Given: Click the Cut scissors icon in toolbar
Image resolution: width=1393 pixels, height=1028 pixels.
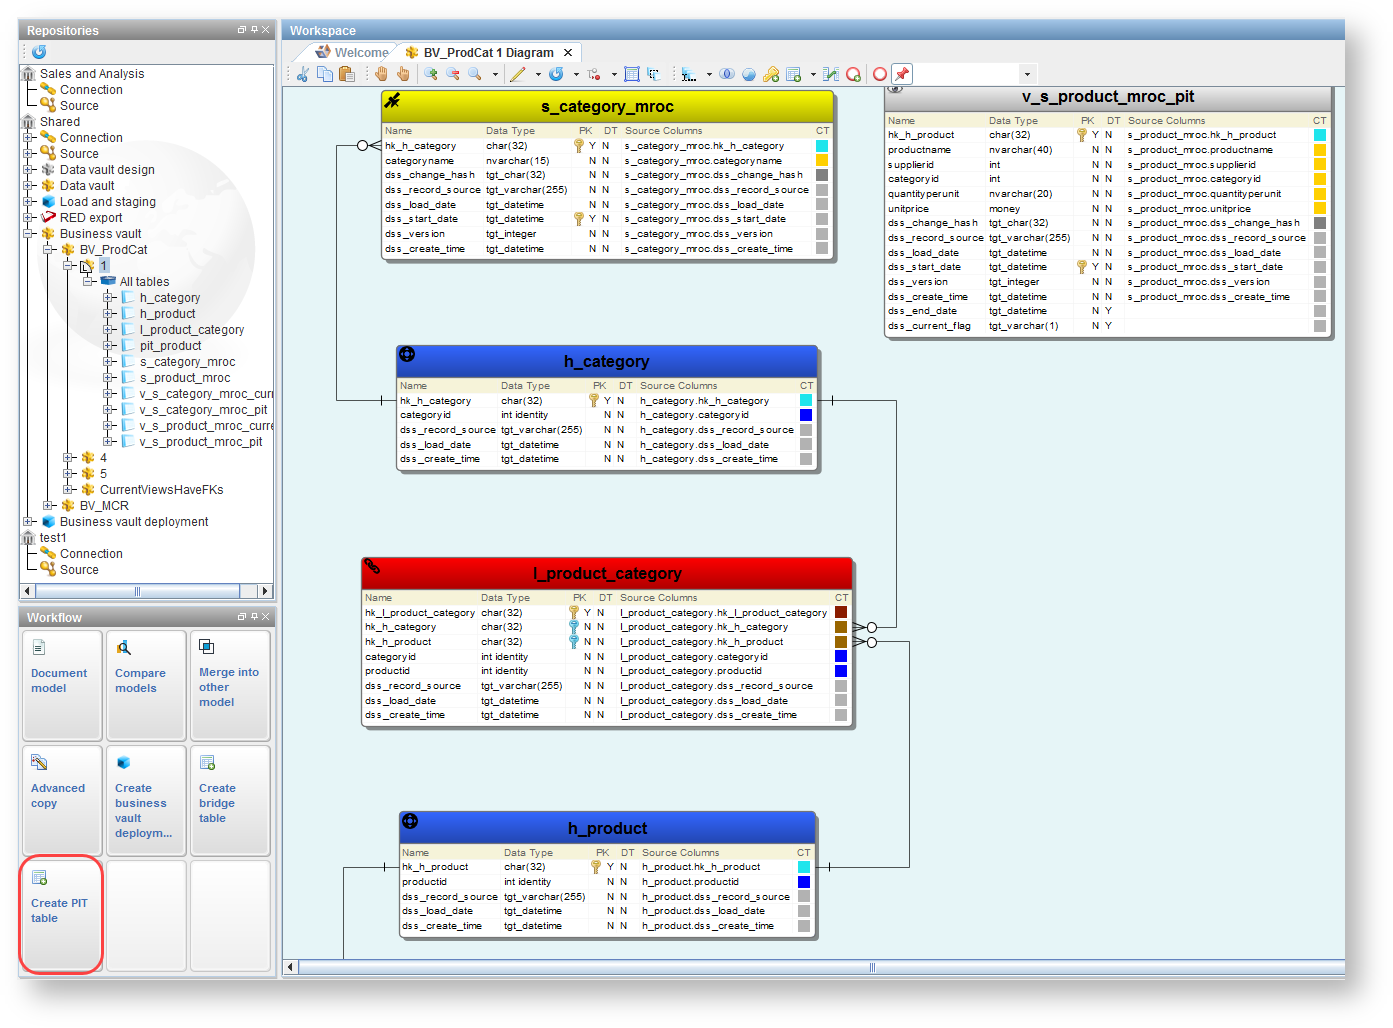Looking at the screenshot, I should pyautogui.click(x=303, y=74).
